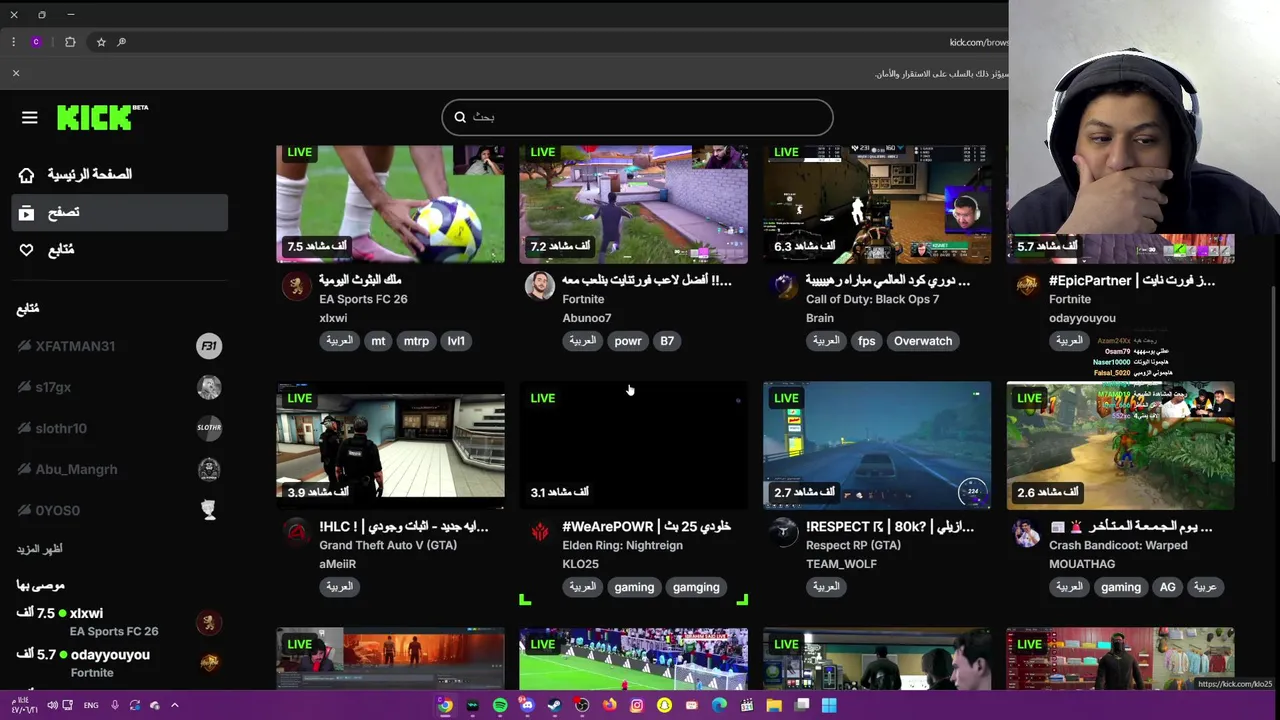Open Instagram from the taskbar

636,706
